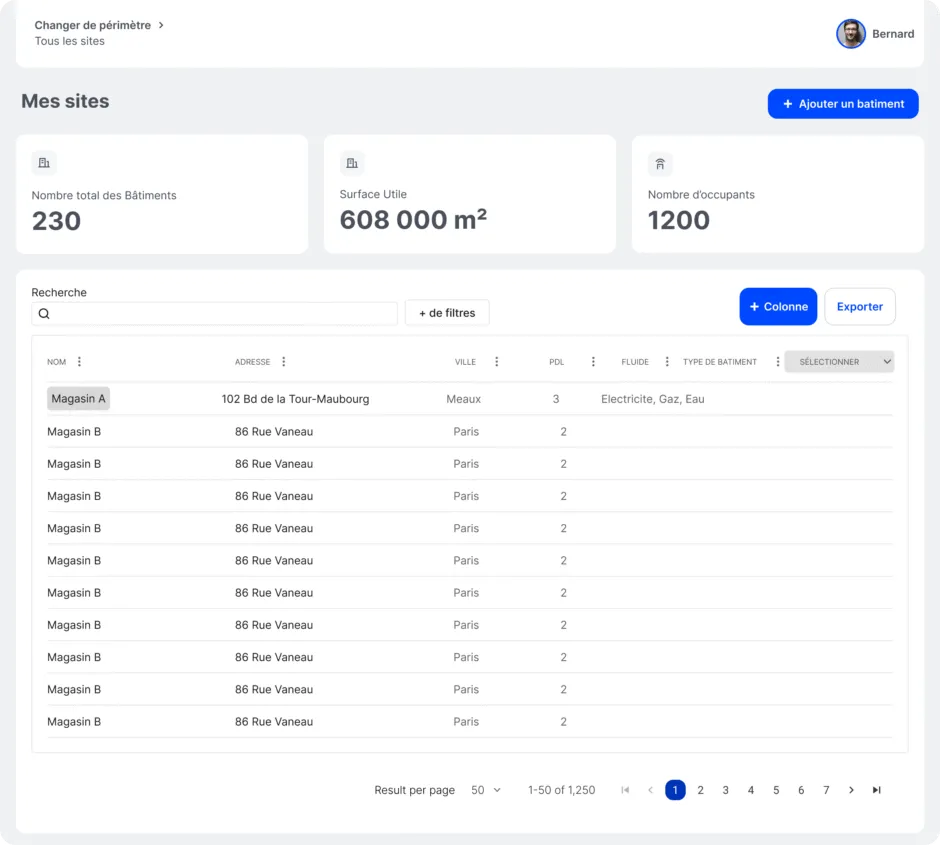
Task: Open the NOM column options menu
Action: pyautogui.click(x=80, y=362)
